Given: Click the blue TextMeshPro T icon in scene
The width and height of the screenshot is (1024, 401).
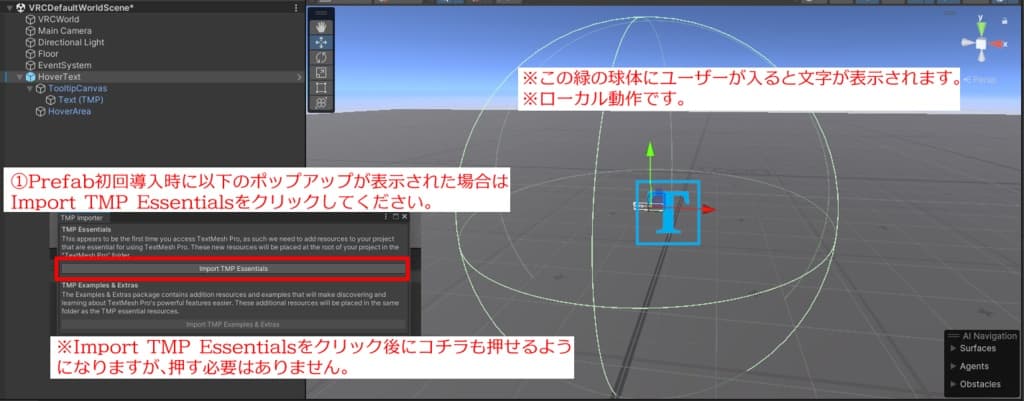Looking at the screenshot, I should (667, 213).
